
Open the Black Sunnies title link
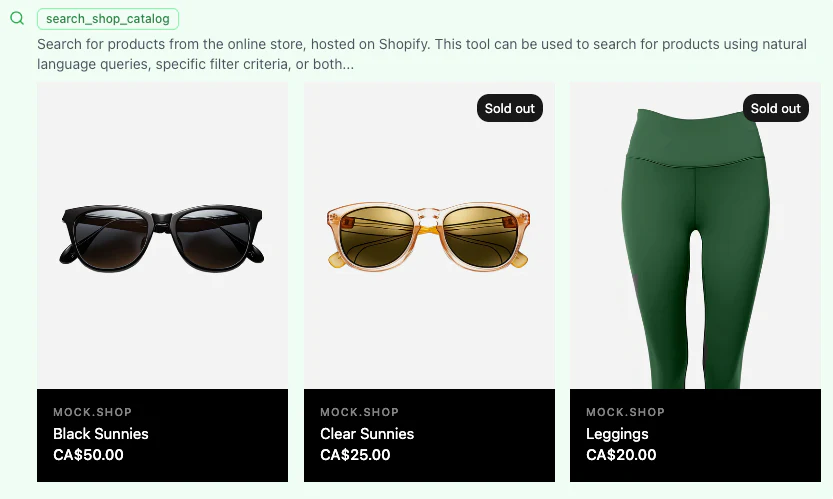tap(100, 434)
